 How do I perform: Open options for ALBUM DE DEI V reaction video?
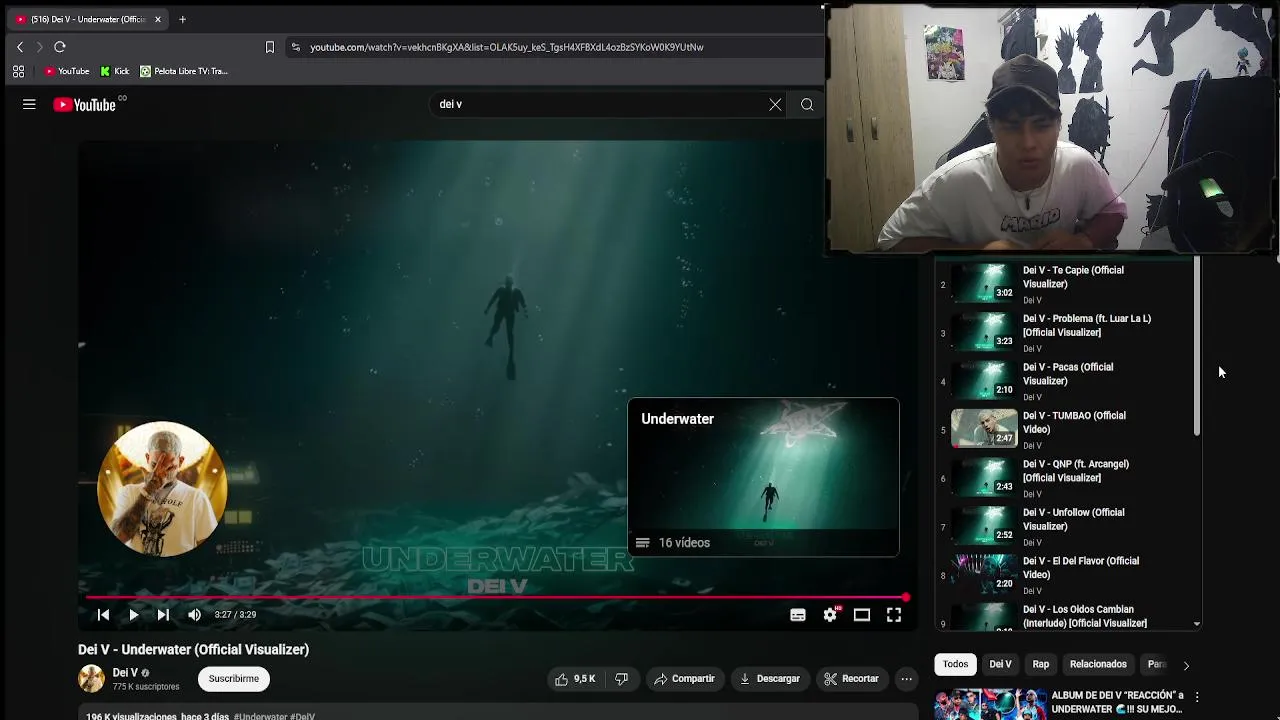click(1196, 697)
